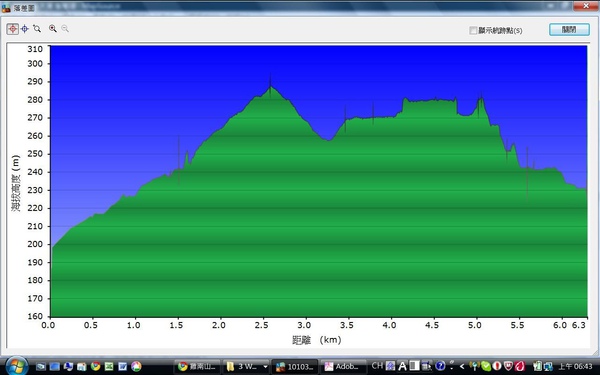
Task: Enable the 顯示航跡點(S) checkbox
Action: click(x=473, y=30)
